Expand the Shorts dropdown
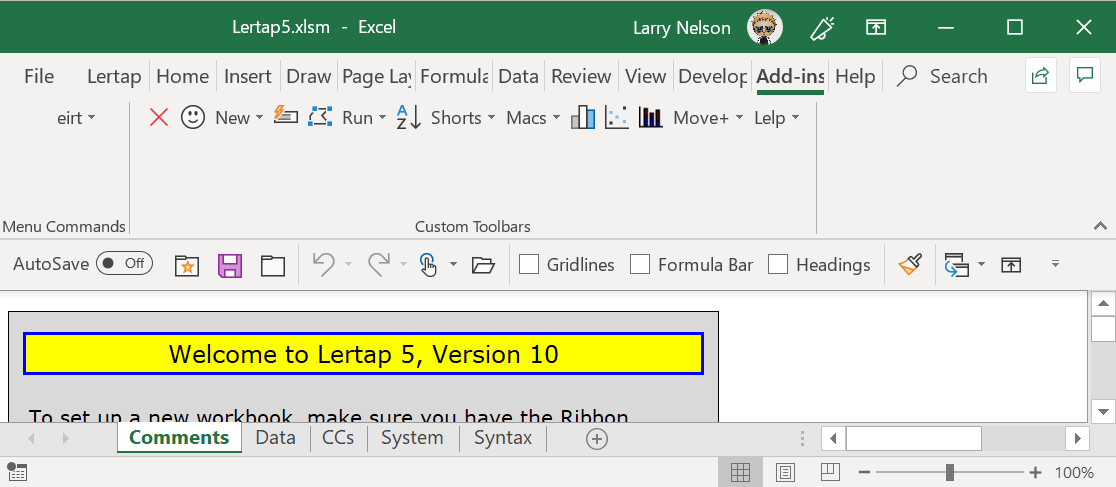 [463, 118]
